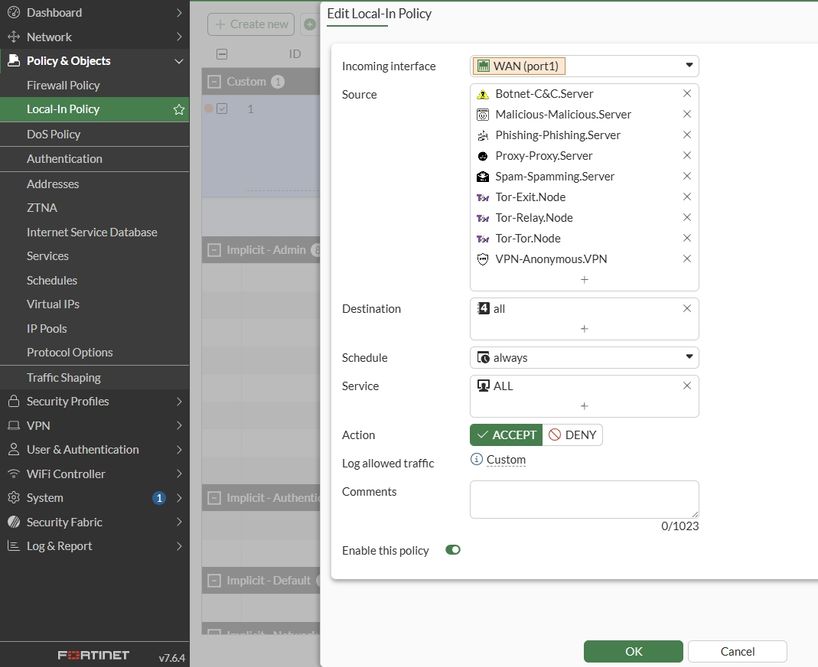818x667 pixels.
Task: Click inside the Comments text area
Action: (x=584, y=500)
